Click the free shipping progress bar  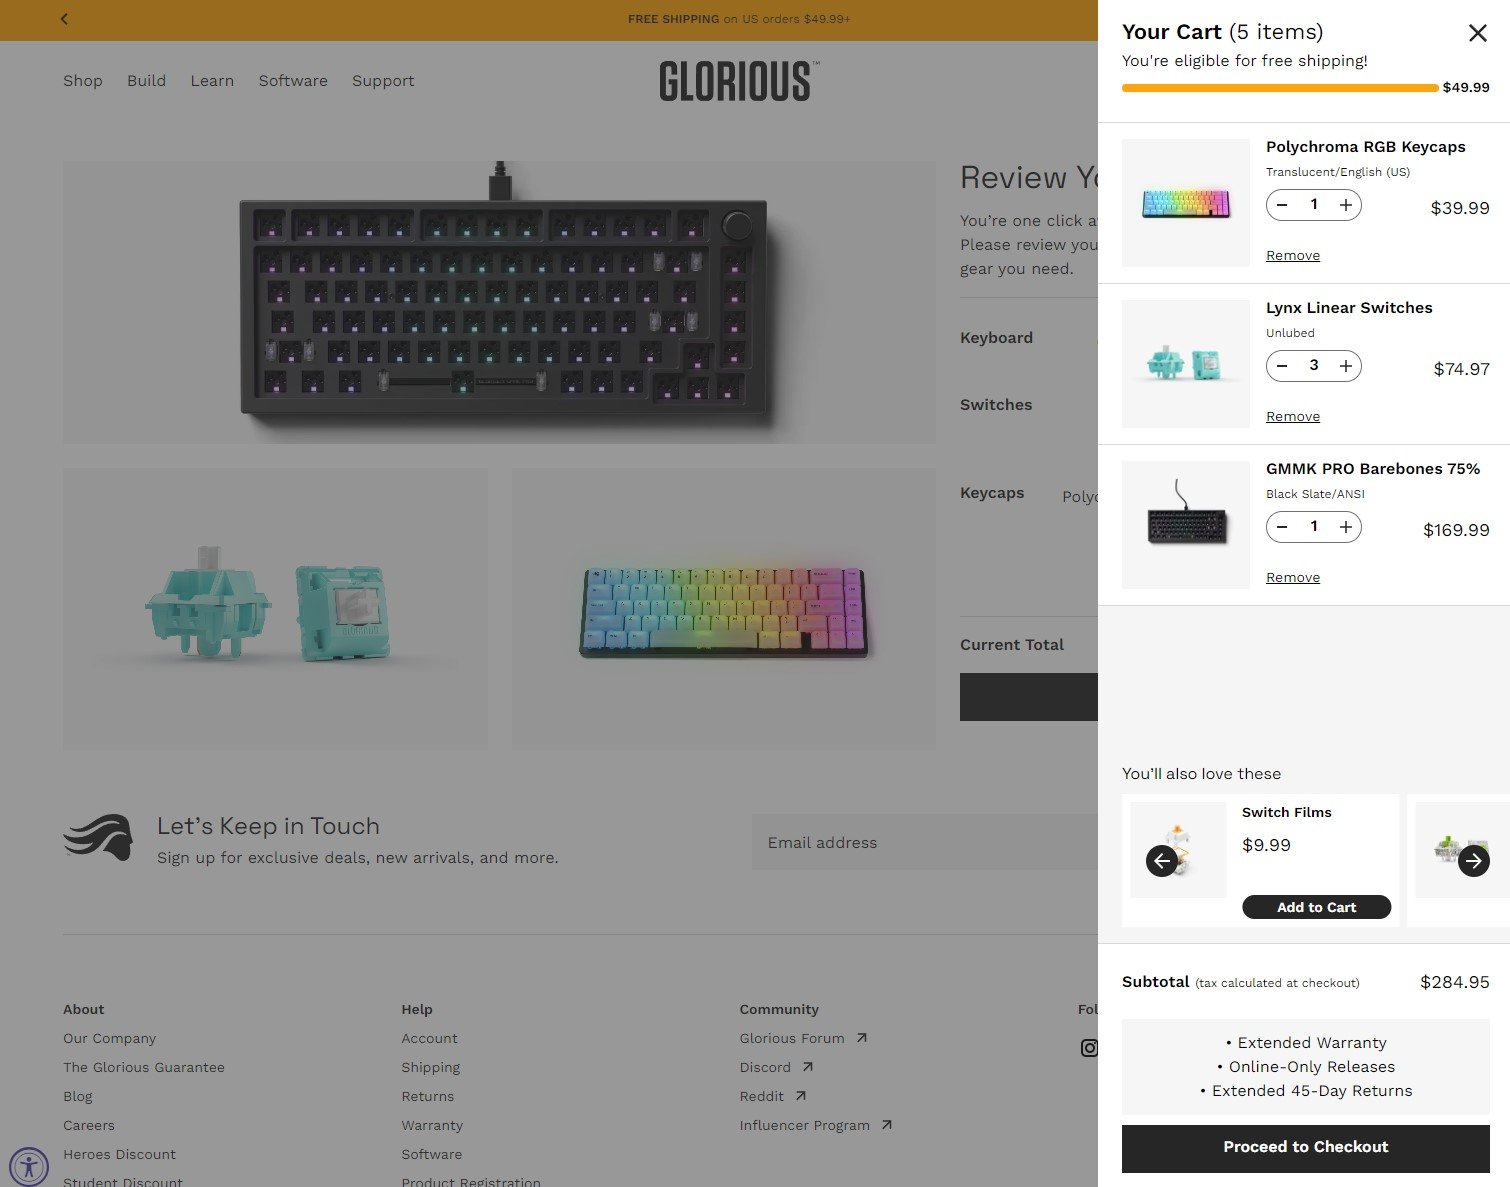click(1279, 88)
